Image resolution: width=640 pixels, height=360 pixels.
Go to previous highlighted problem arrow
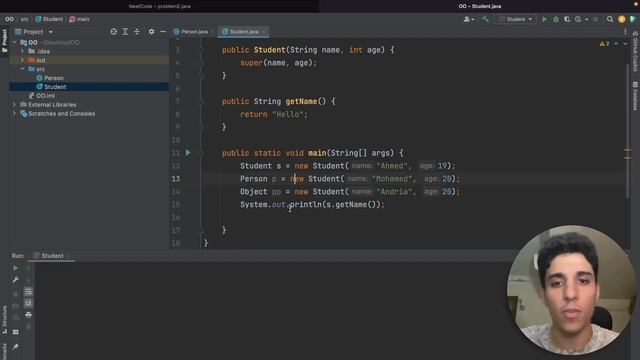coord(616,43)
